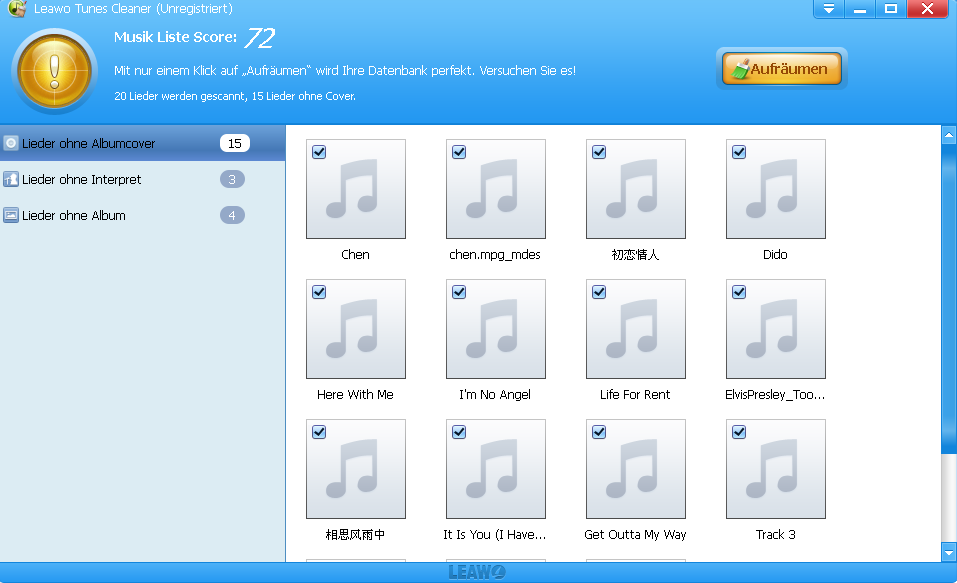Click the title 'Get Outta My Way'
Screen dimensions: 957x583
coord(635,535)
